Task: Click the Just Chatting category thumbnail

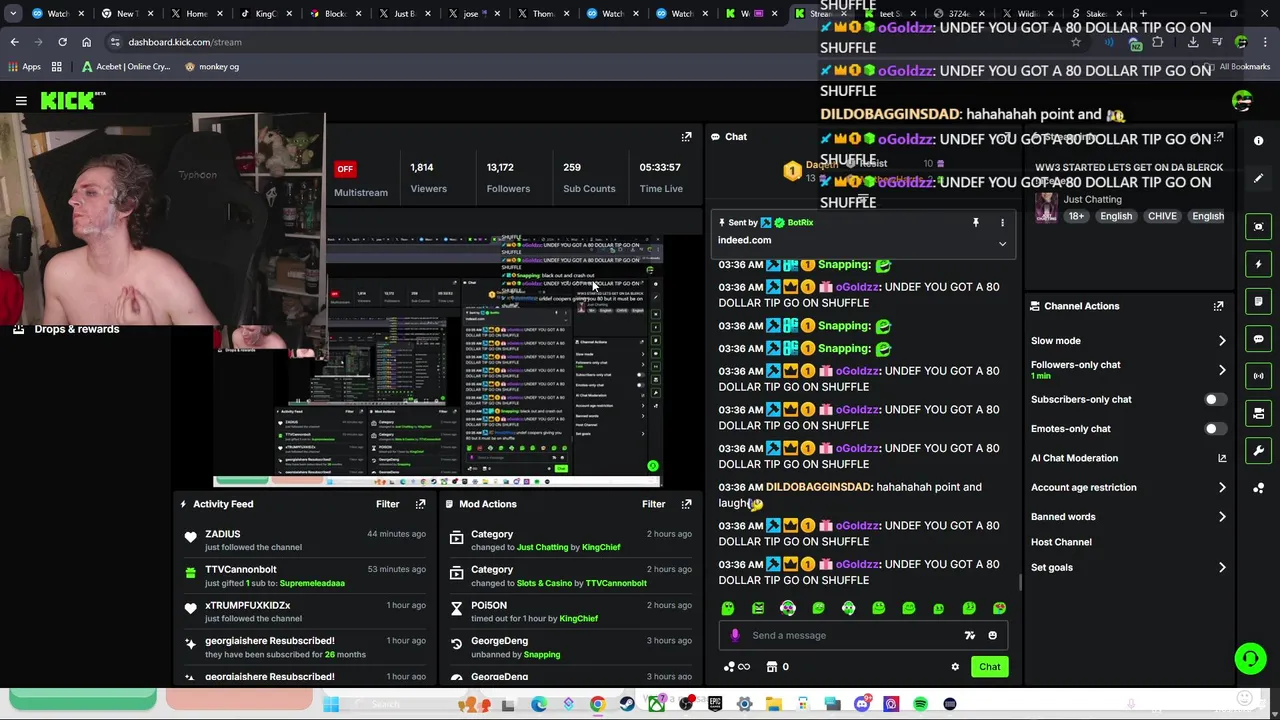Action: [x=1046, y=207]
